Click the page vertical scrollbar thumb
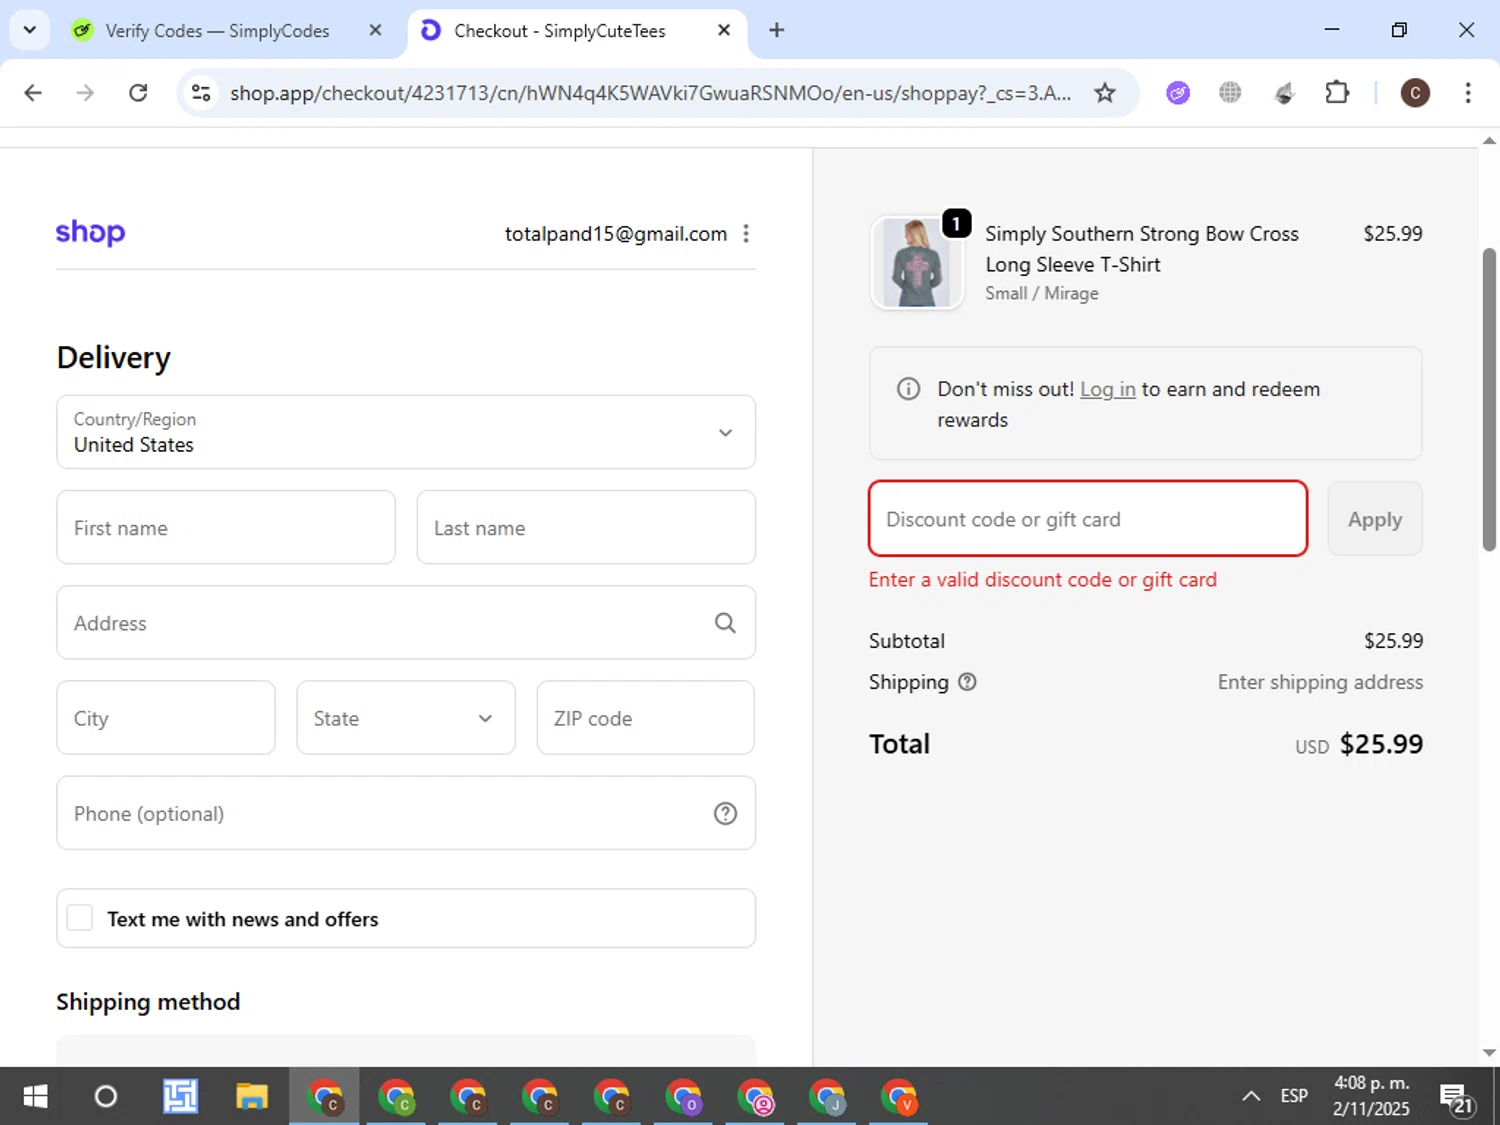The image size is (1500, 1125). point(1489,400)
